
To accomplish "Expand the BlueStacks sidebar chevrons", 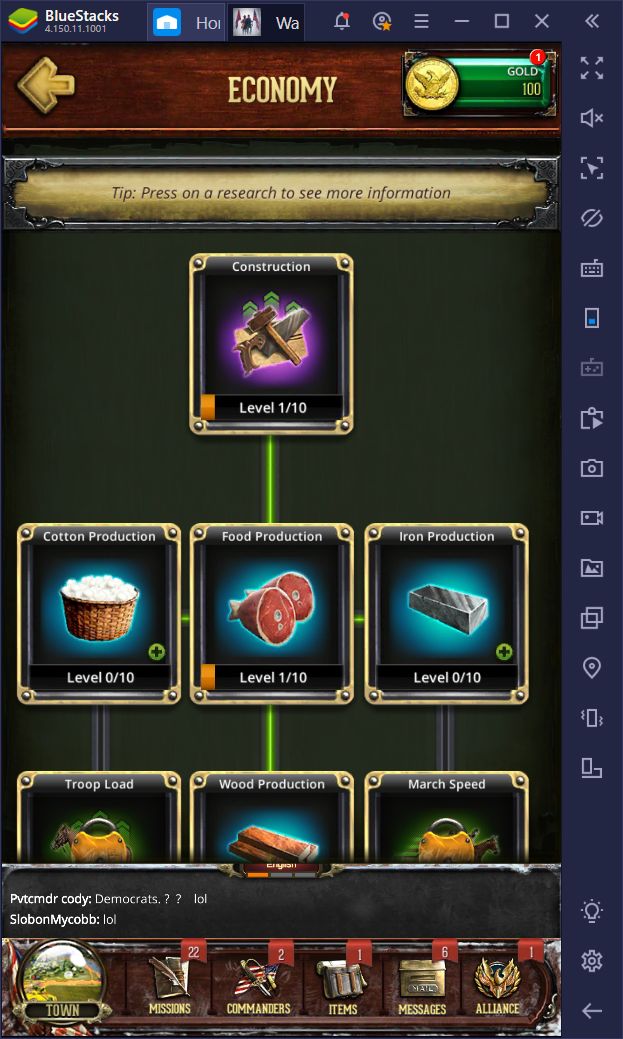I will [x=592, y=21].
